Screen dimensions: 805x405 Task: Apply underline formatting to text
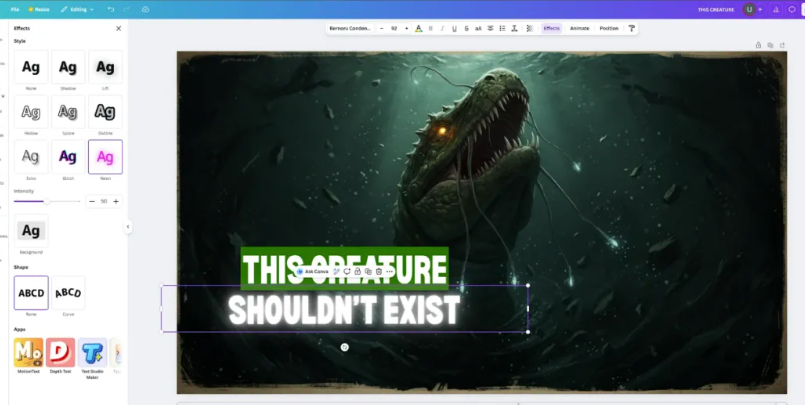[454, 28]
